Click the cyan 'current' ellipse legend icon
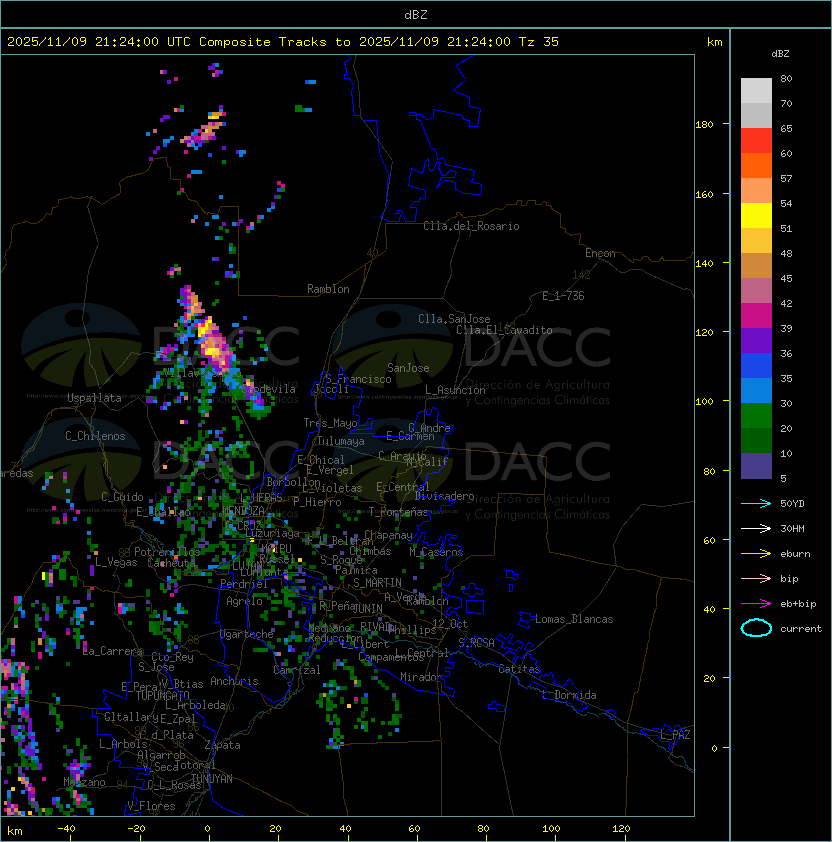Image resolution: width=832 pixels, height=842 pixels. point(756,628)
